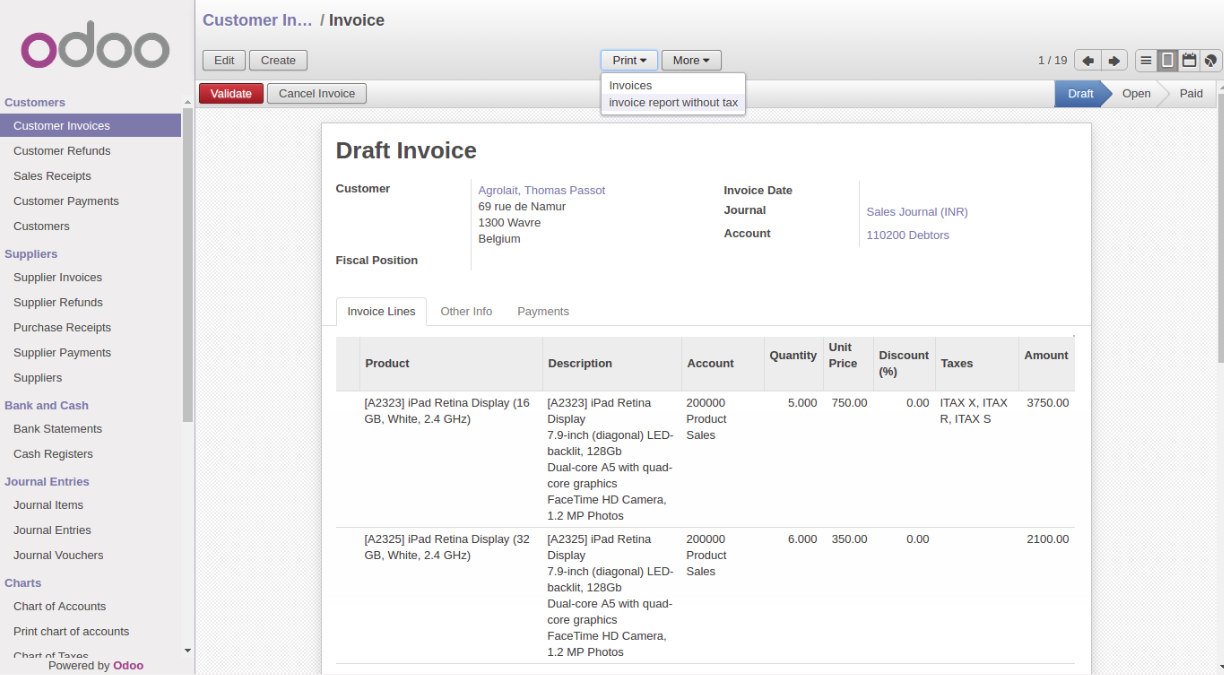The height and width of the screenshot is (675, 1224).
Task: Open the Payments tab
Action: pos(543,311)
